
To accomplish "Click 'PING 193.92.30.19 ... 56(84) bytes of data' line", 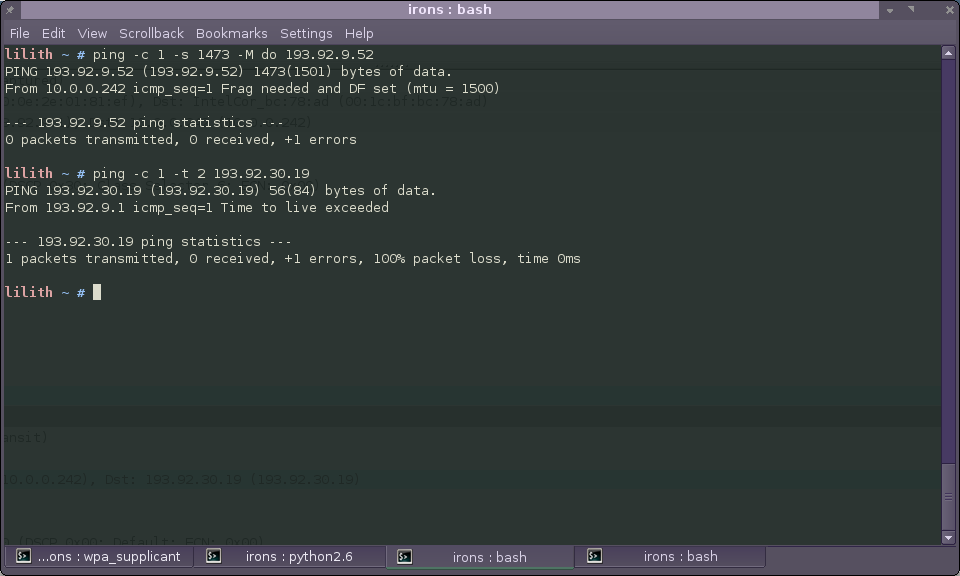I will [x=220, y=191].
